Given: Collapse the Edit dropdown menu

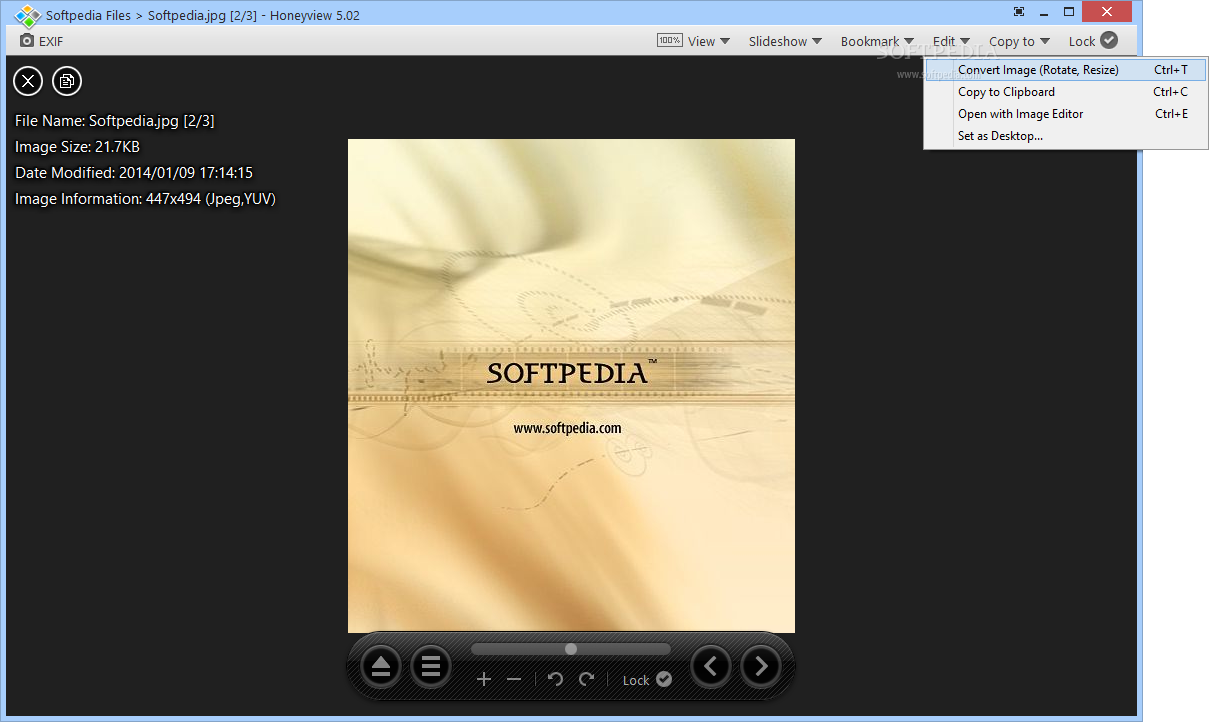Looking at the screenshot, I should [x=951, y=41].
